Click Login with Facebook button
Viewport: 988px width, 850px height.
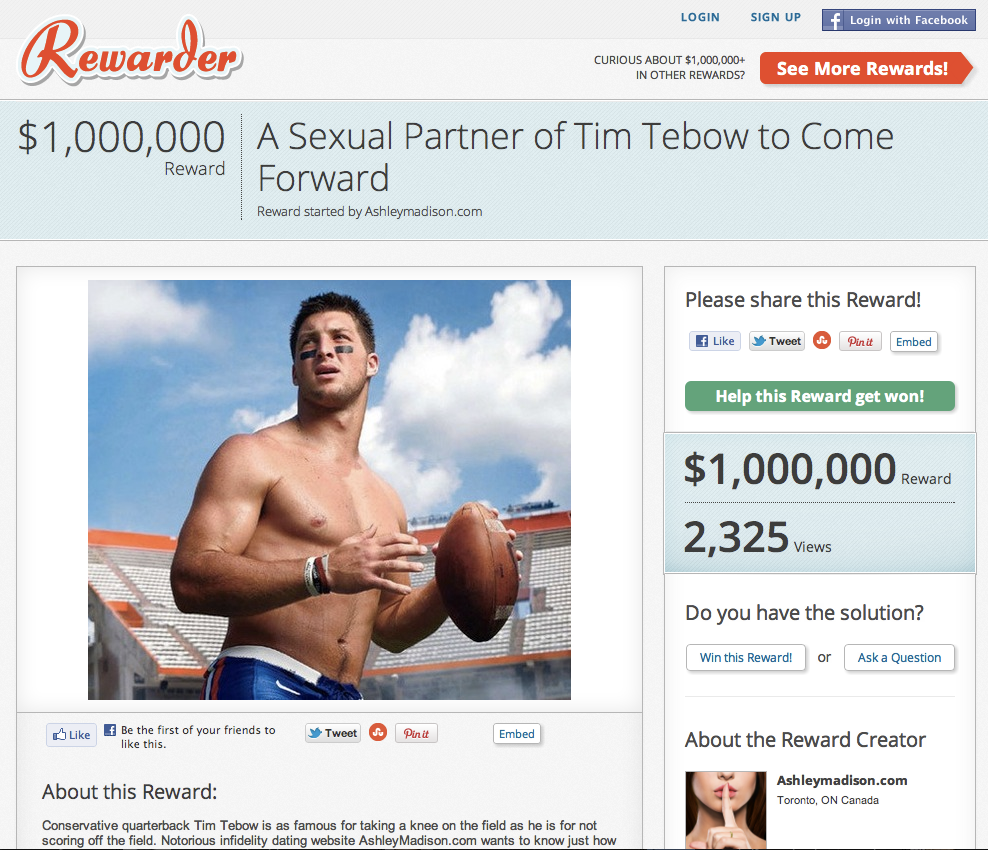[899, 20]
